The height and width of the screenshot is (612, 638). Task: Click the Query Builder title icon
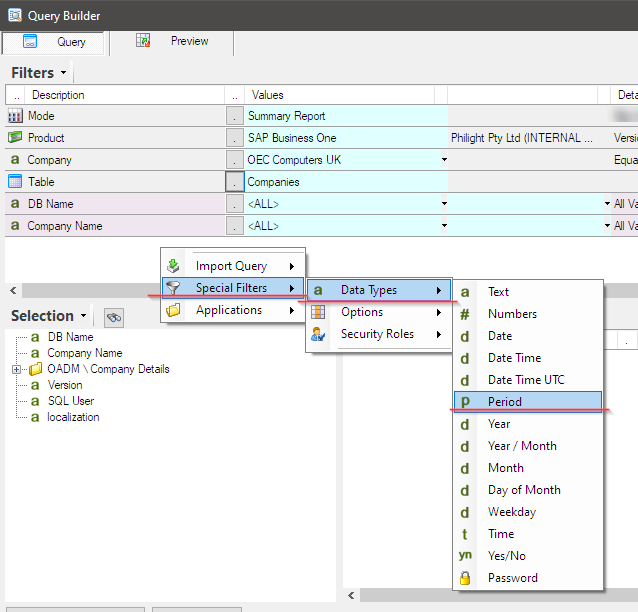(15, 15)
